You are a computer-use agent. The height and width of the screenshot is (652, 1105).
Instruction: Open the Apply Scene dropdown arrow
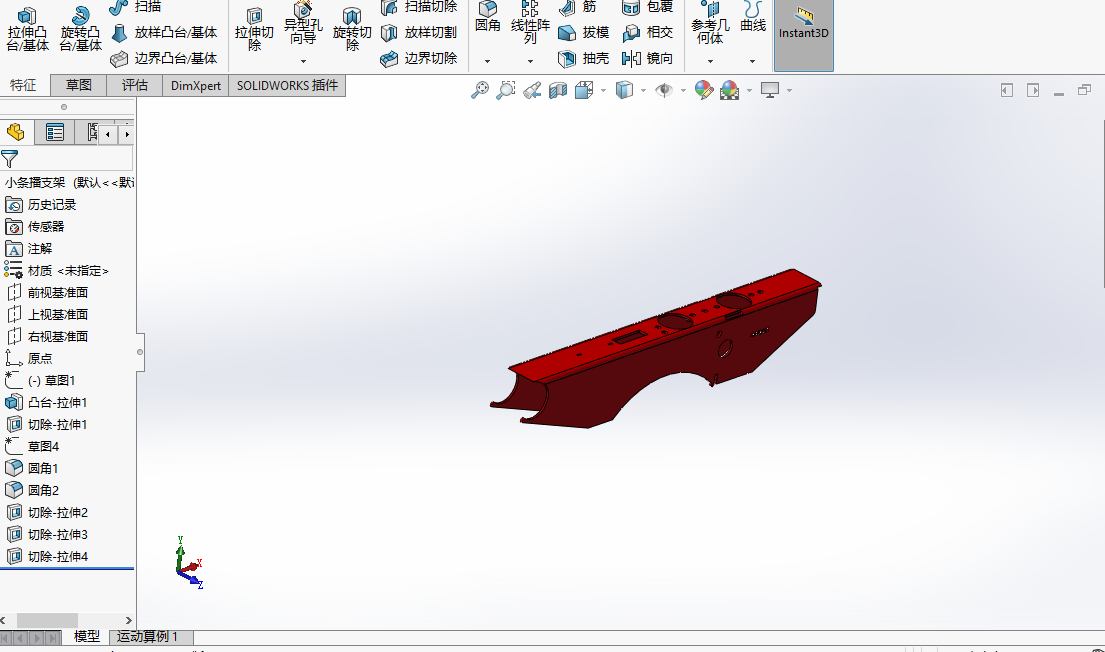coord(749,90)
